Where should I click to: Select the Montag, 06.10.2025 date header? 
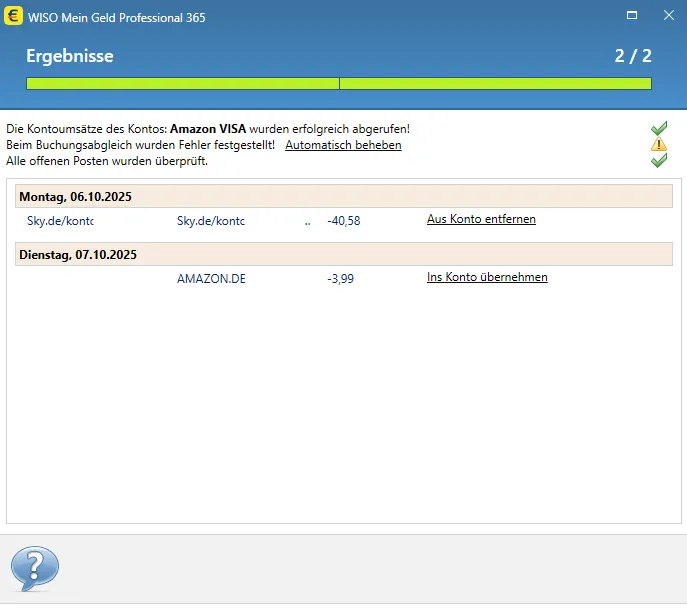click(x=76, y=196)
